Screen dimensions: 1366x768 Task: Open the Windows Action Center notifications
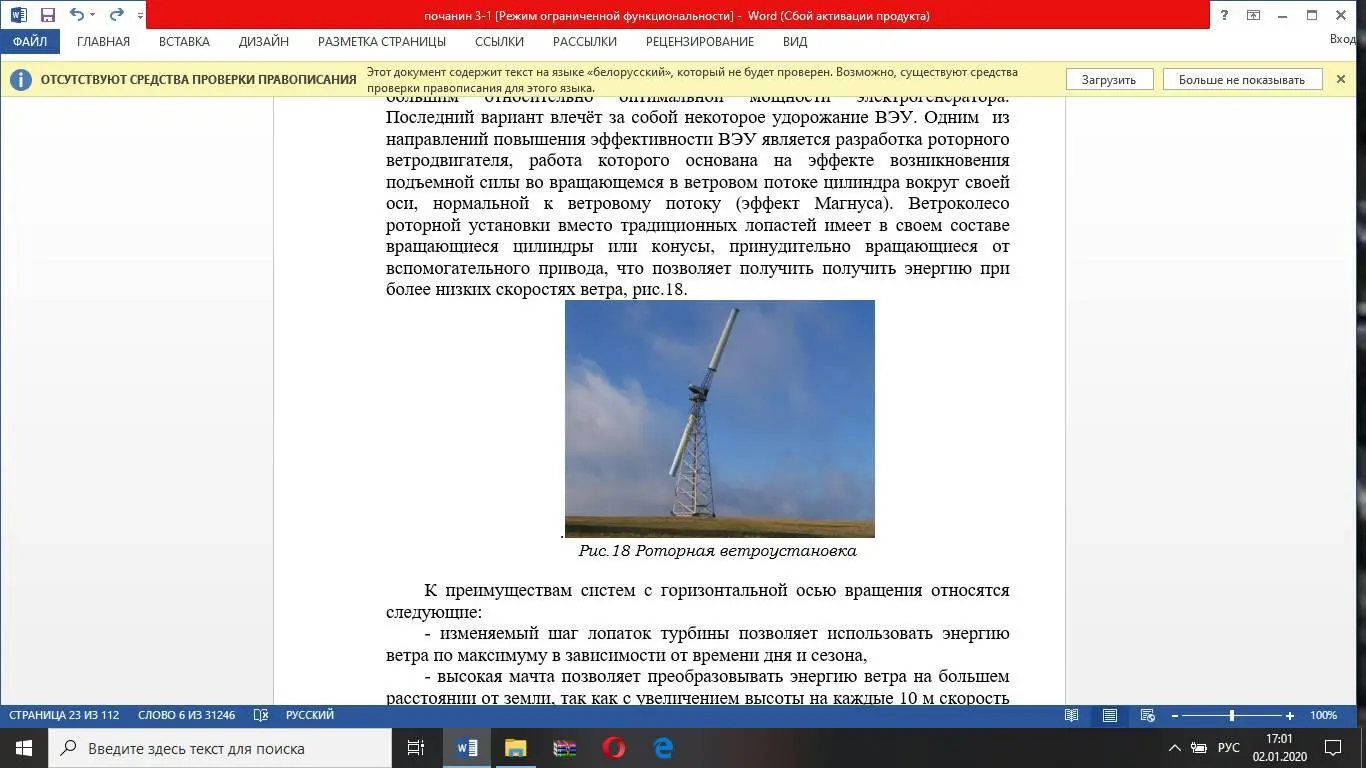(1333, 748)
